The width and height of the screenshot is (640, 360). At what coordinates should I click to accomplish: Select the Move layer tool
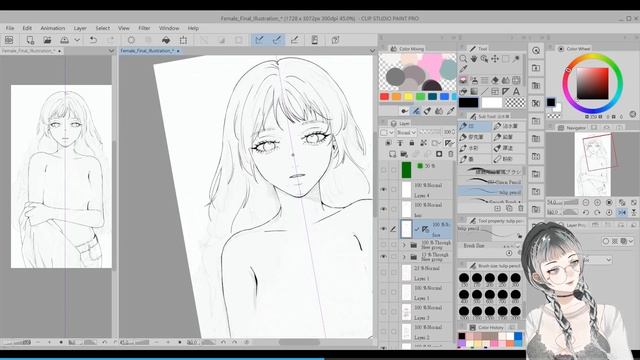[495, 59]
